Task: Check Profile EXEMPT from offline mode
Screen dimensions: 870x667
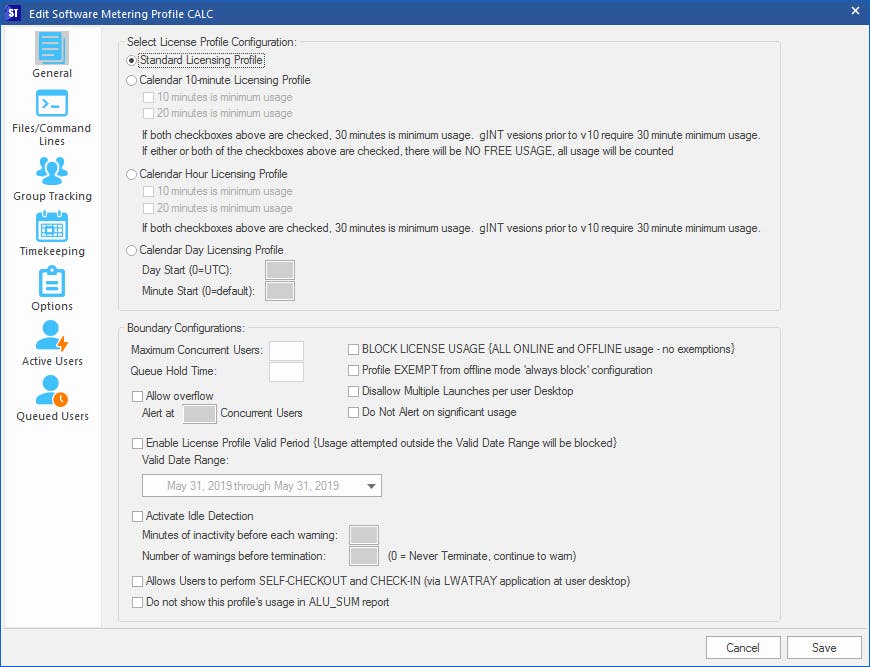Action: pos(353,370)
